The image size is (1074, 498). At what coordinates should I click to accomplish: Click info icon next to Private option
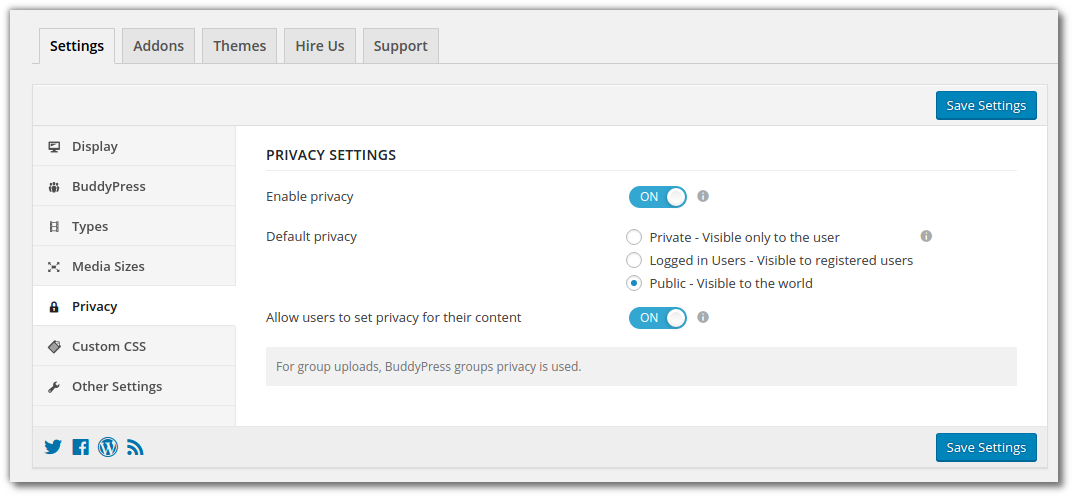coord(926,236)
